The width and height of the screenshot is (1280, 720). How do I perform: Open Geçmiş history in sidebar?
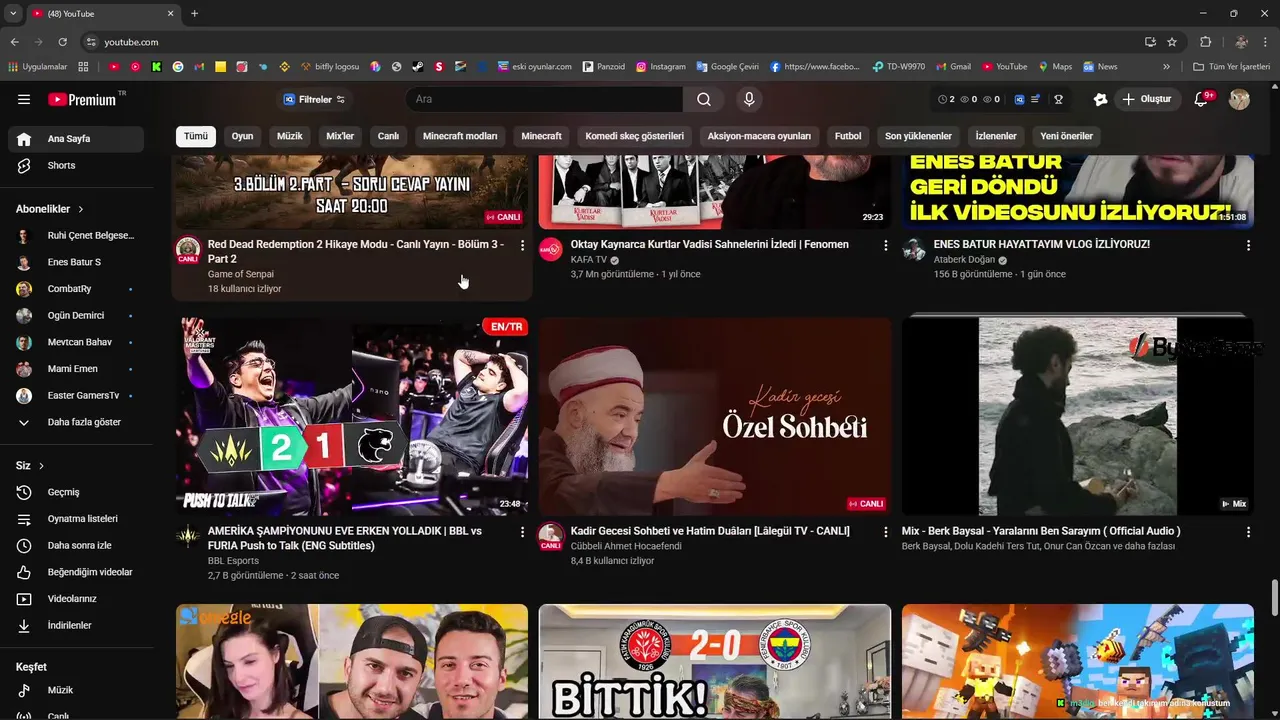tap(76, 492)
